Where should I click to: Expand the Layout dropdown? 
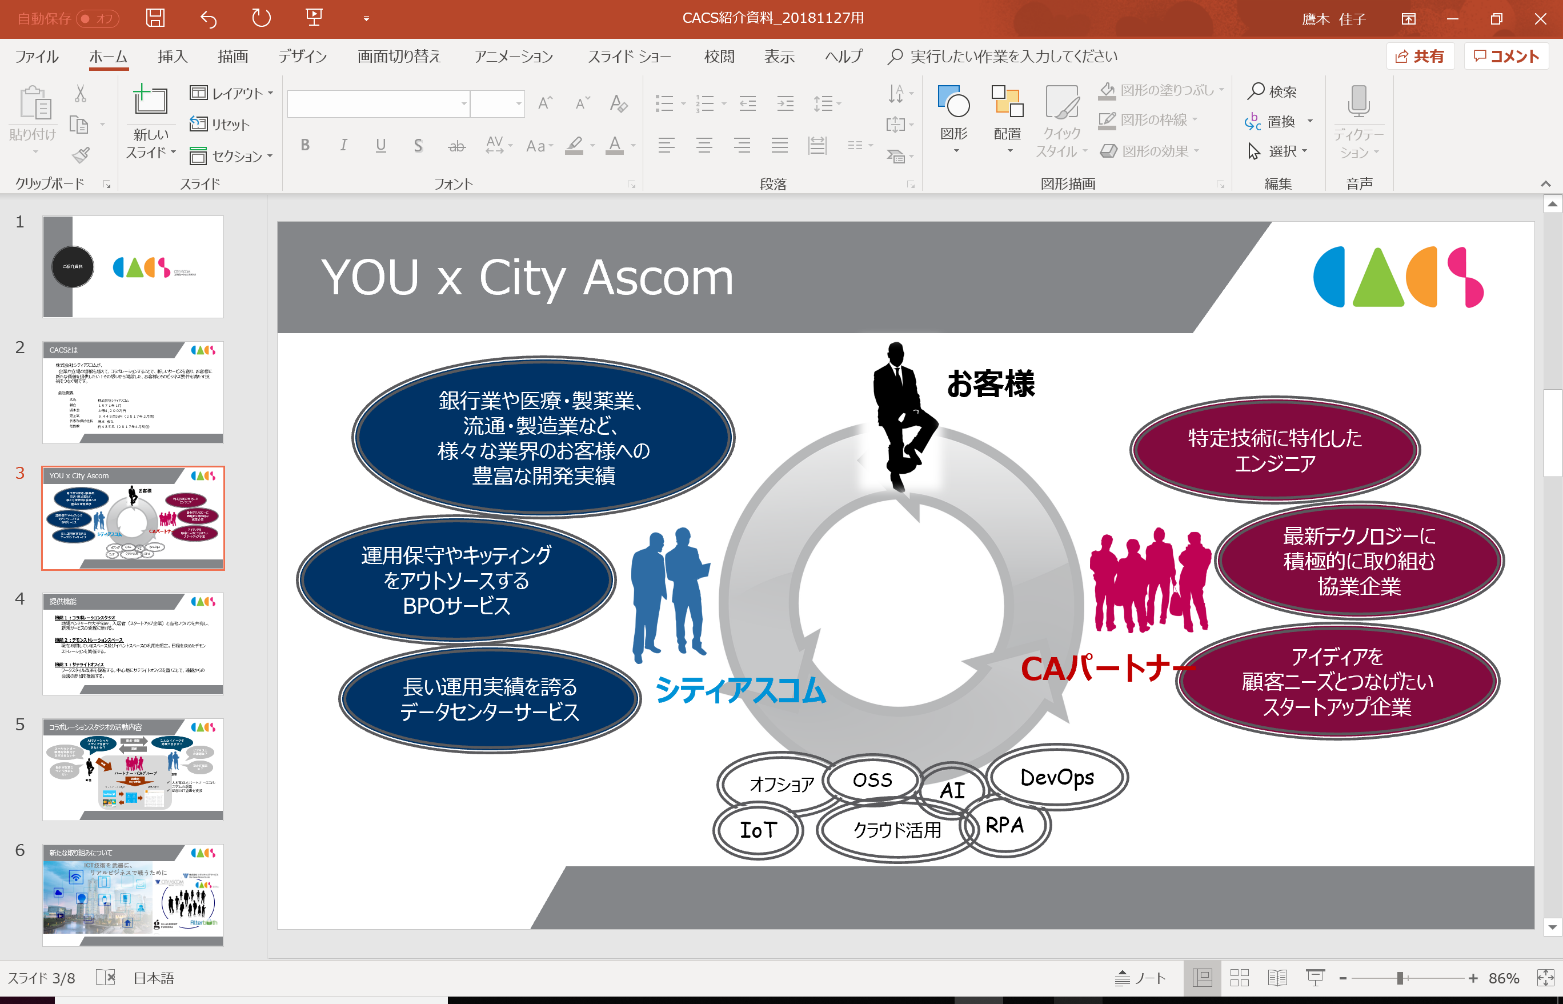point(232,93)
